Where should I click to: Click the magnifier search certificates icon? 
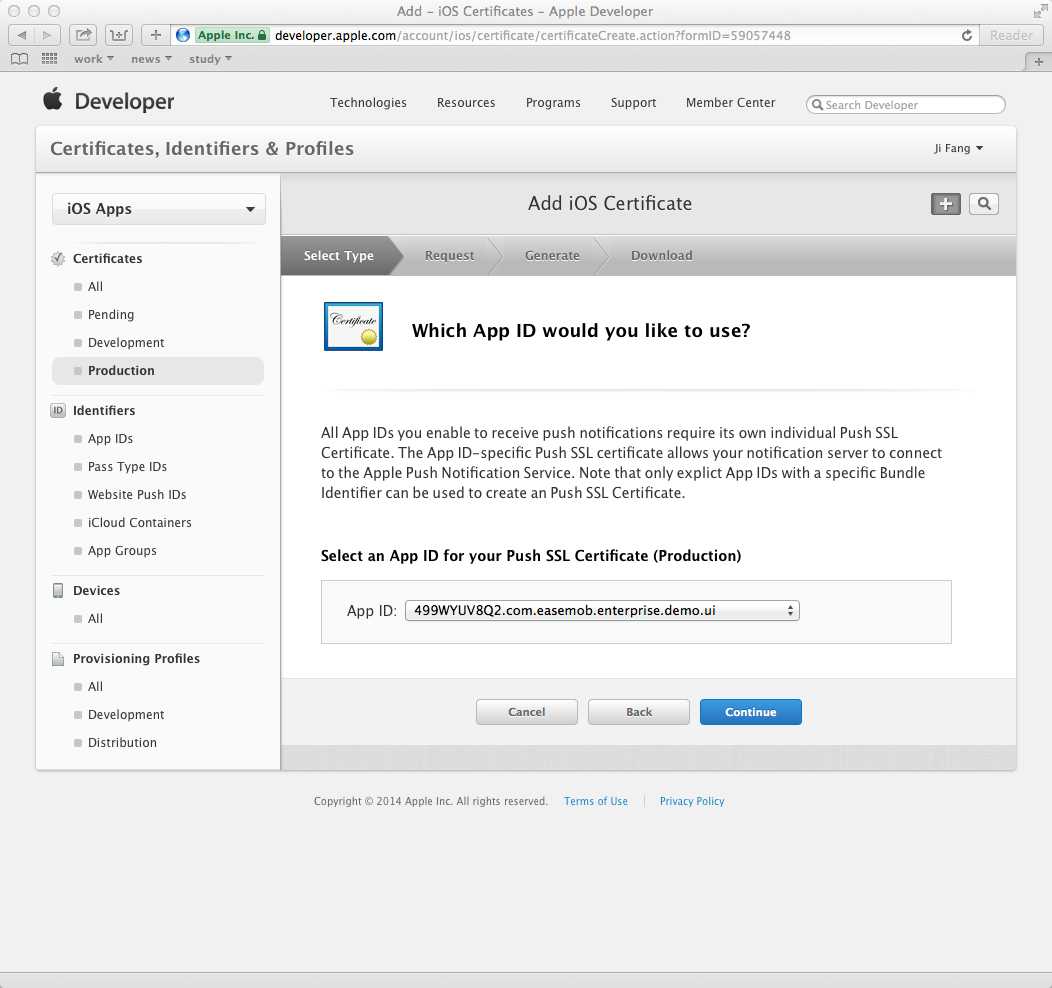point(984,204)
